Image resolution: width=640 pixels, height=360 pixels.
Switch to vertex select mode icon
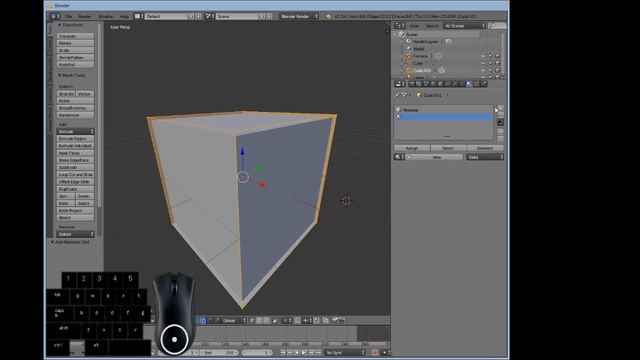[x=252, y=321]
